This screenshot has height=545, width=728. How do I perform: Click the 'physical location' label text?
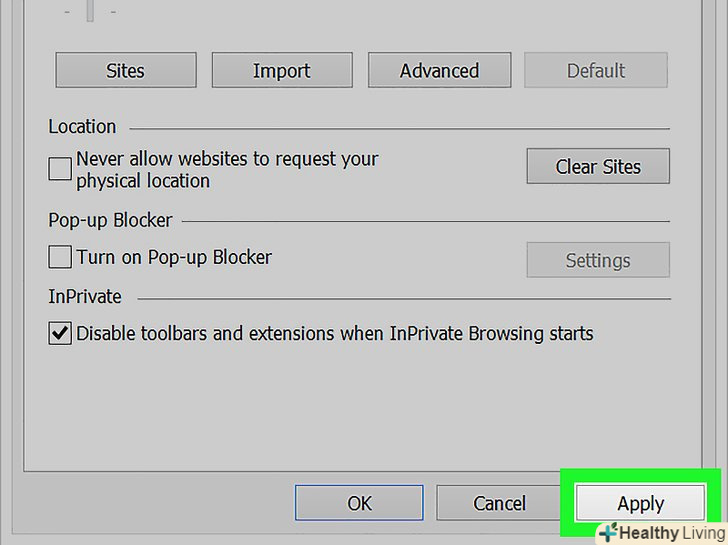click(143, 181)
